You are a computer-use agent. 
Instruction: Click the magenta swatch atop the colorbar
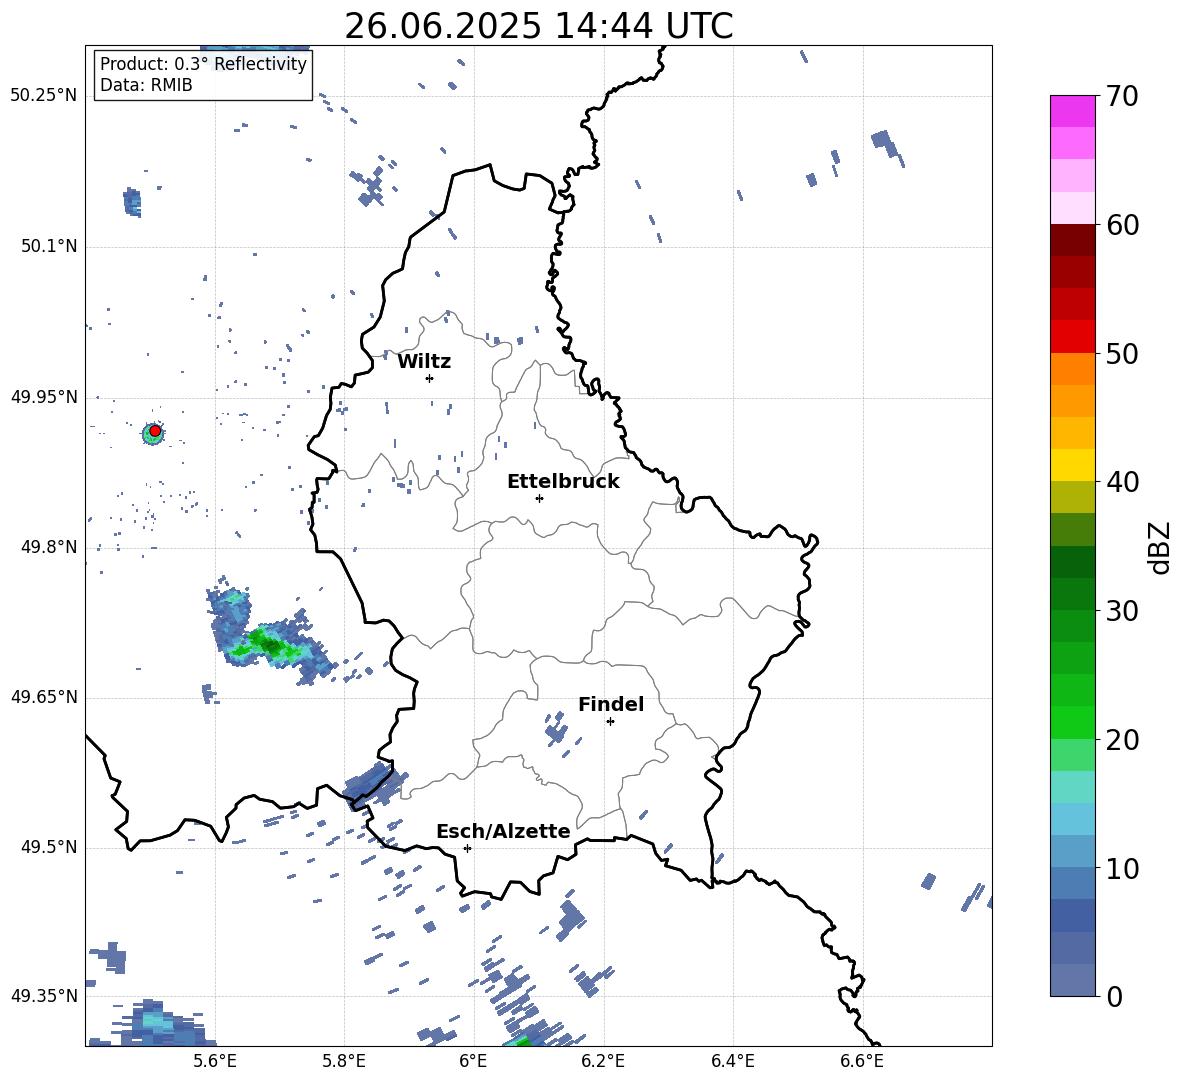(x=1072, y=111)
